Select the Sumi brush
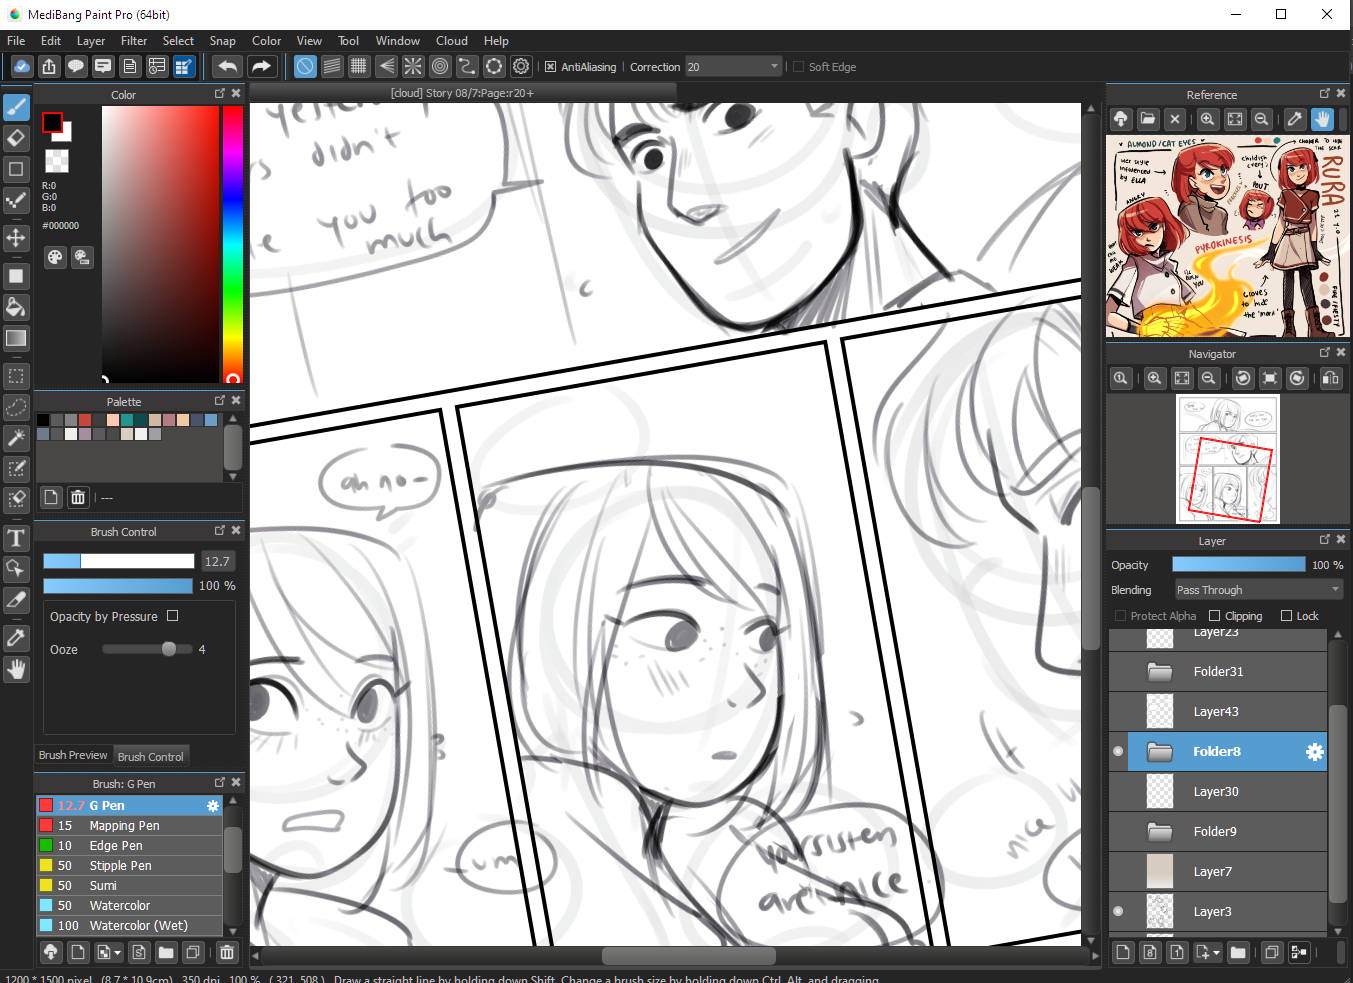 [x=129, y=886]
